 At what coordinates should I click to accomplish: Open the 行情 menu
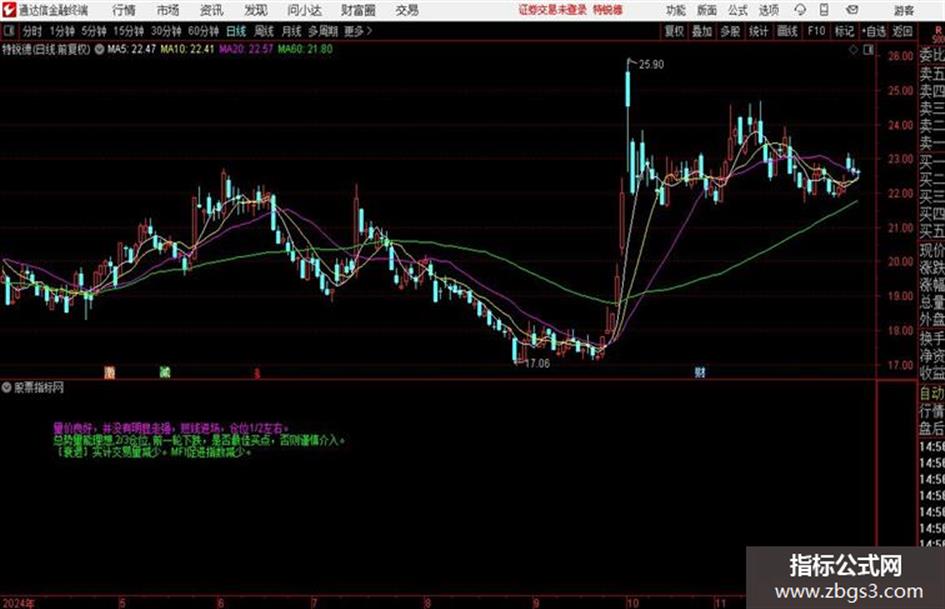(124, 10)
